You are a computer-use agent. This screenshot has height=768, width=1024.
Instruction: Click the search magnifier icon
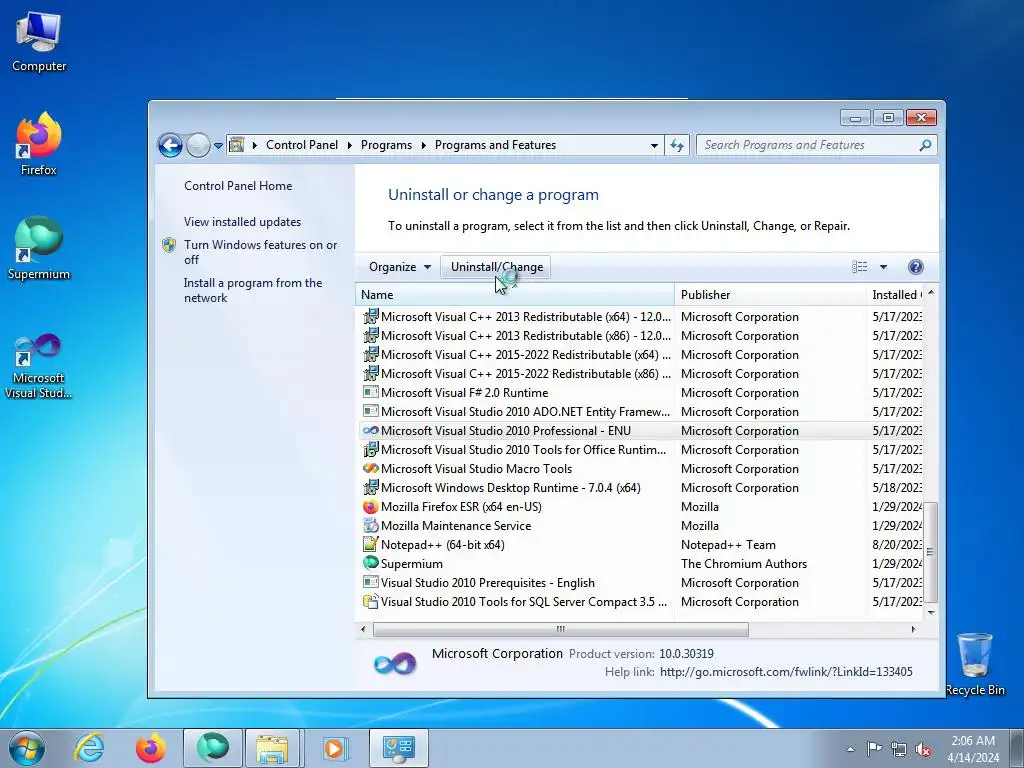(x=925, y=145)
